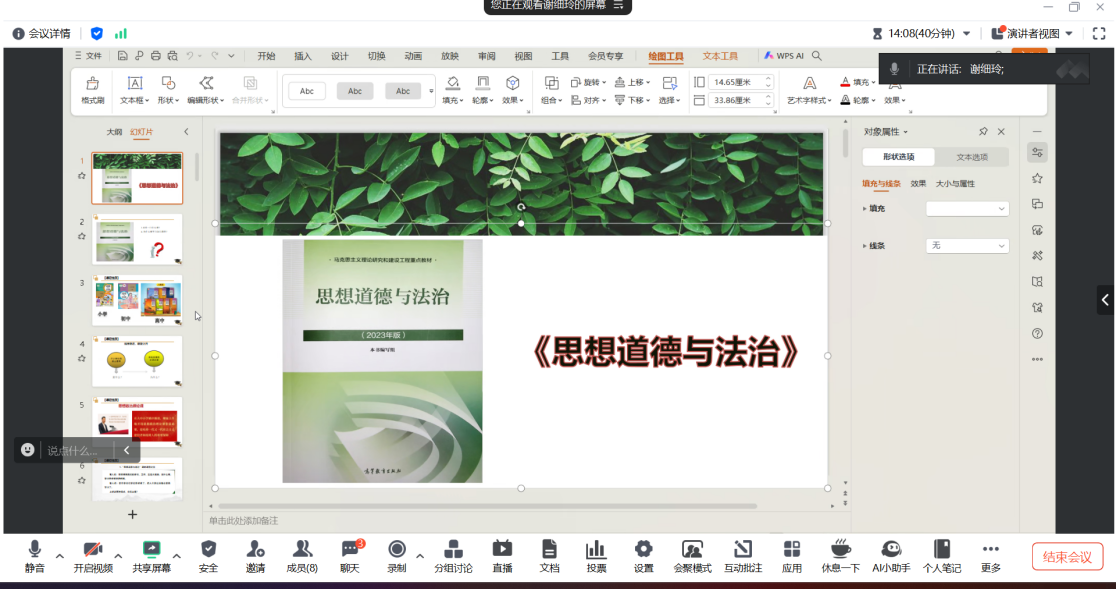Start recording with 录制 button

point(397,555)
